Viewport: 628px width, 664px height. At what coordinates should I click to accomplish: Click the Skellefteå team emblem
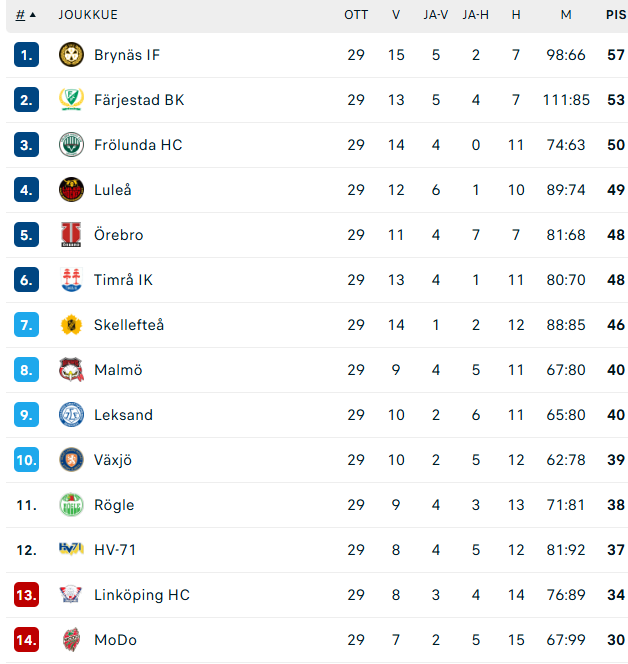pos(71,324)
